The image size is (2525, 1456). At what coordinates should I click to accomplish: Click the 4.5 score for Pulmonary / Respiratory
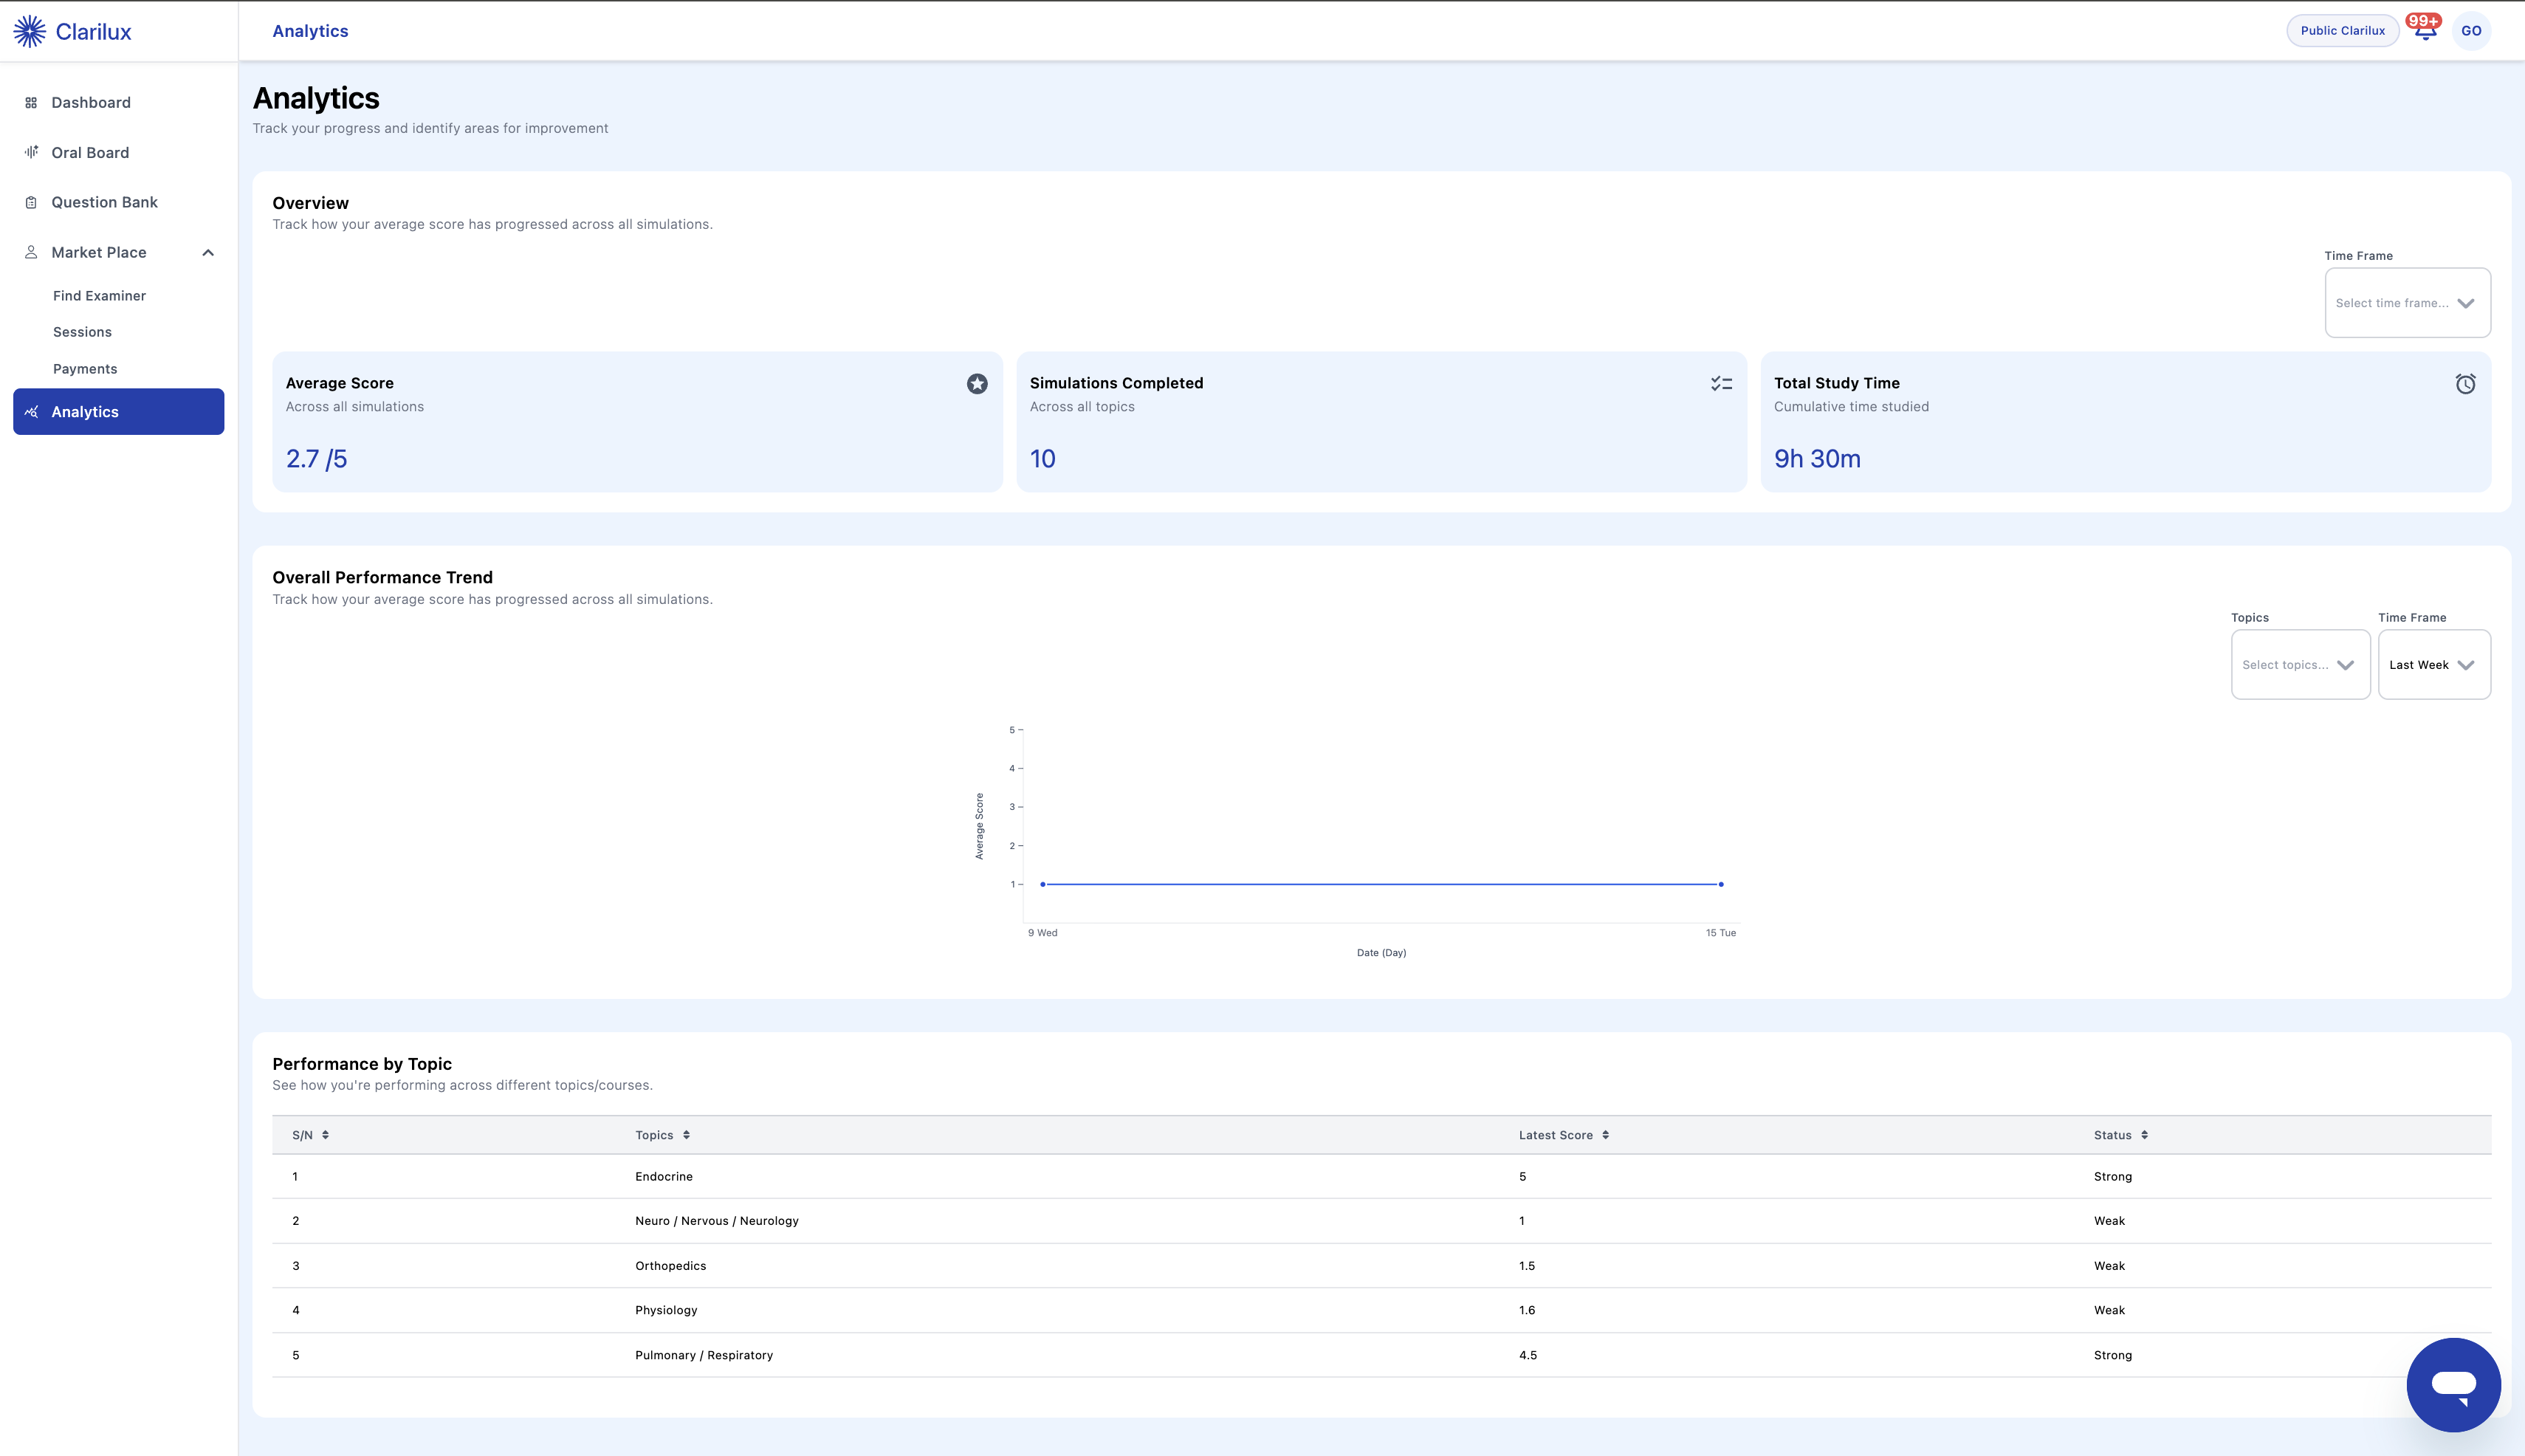1528,1355
